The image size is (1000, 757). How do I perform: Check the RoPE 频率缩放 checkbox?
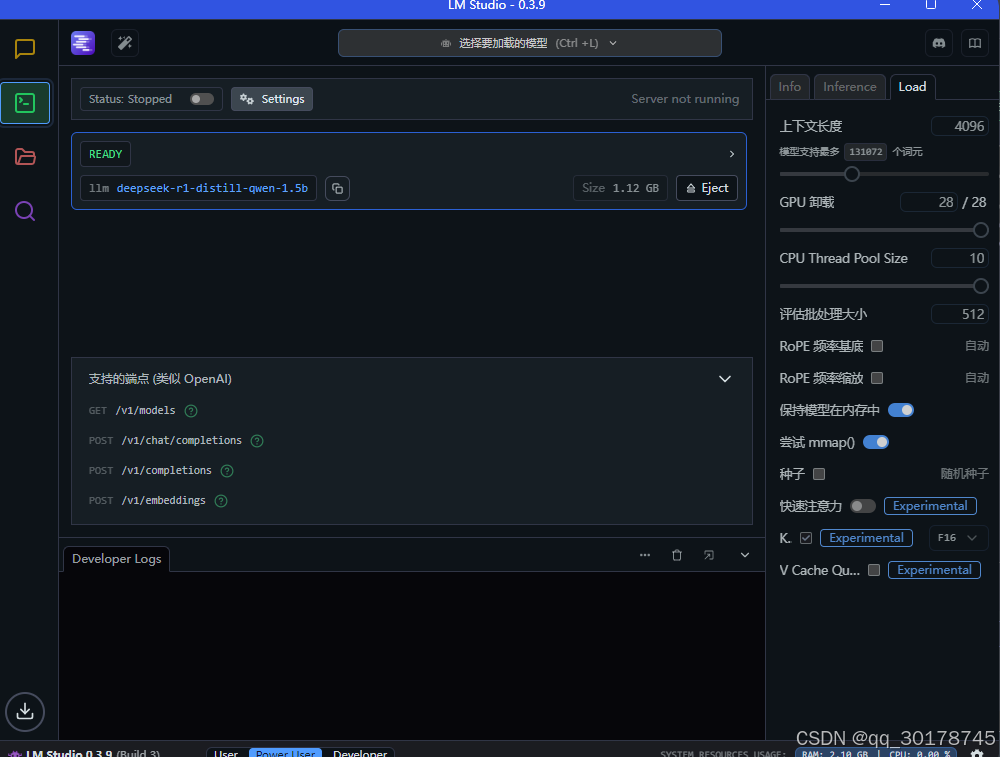(x=877, y=378)
